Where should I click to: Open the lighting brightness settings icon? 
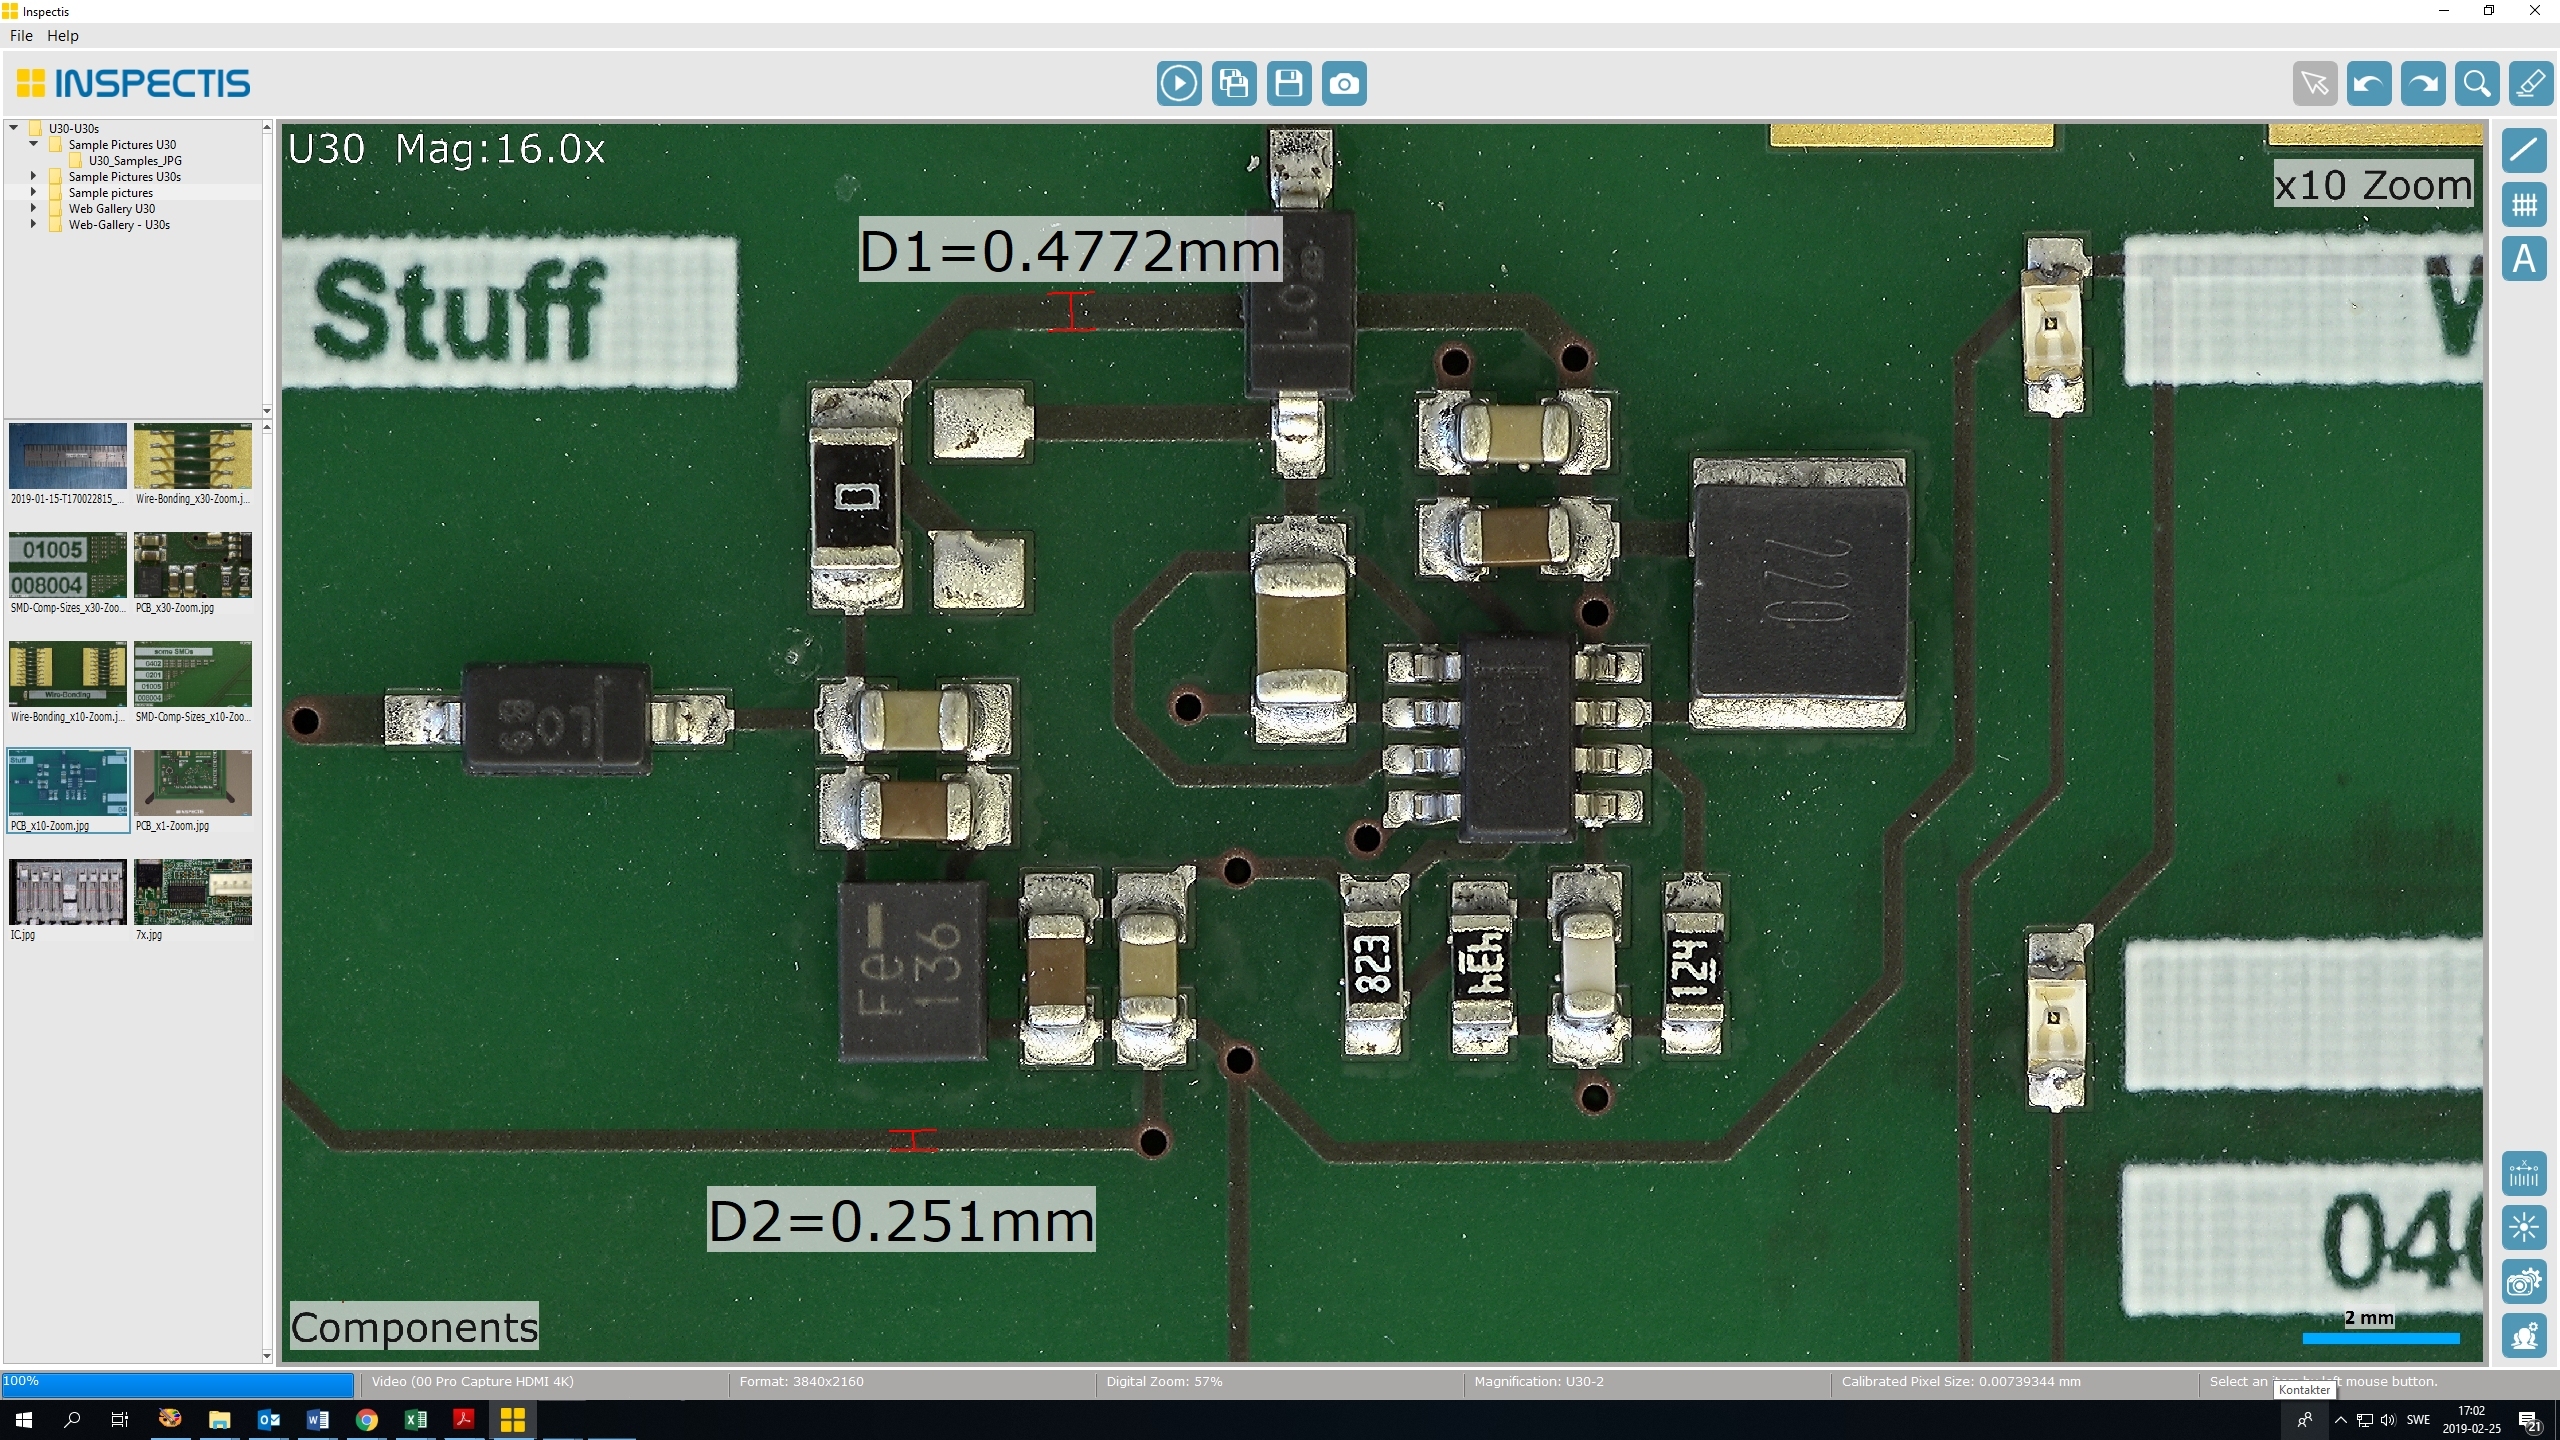click(x=2523, y=1227)
